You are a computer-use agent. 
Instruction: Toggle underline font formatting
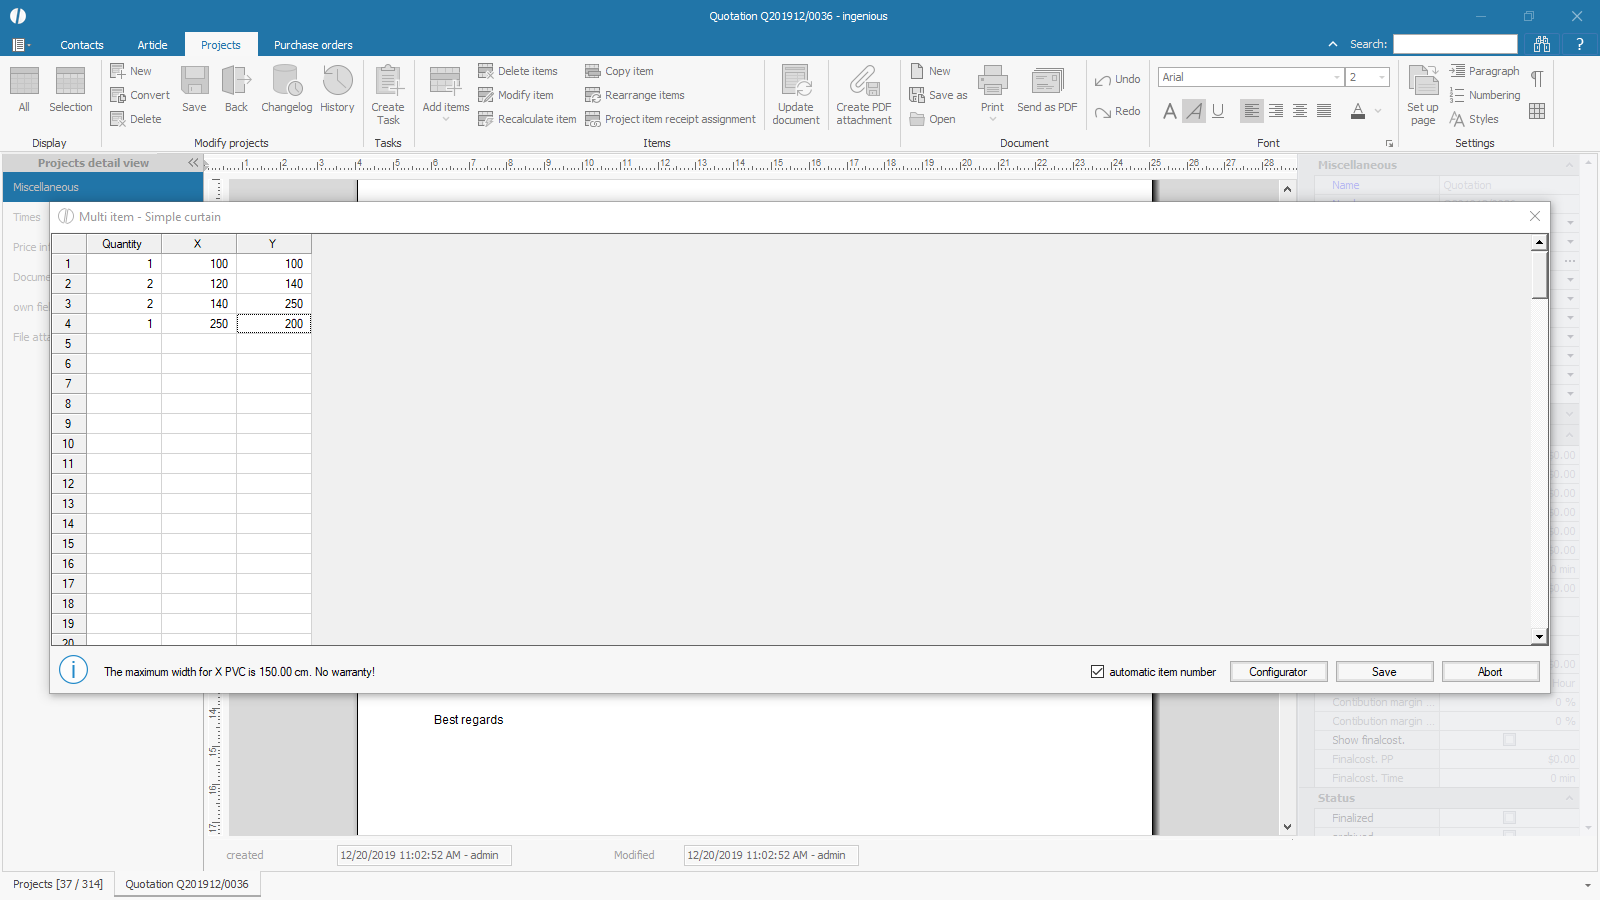pyautogui.click(x=1218, y=111)
